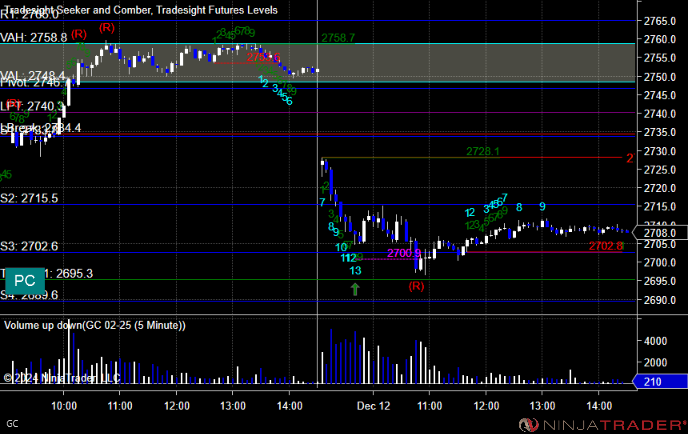The image size is (688, 434).
Task: Click the red 2 marker at 2728.1 line end
Action: pos(630,158)
